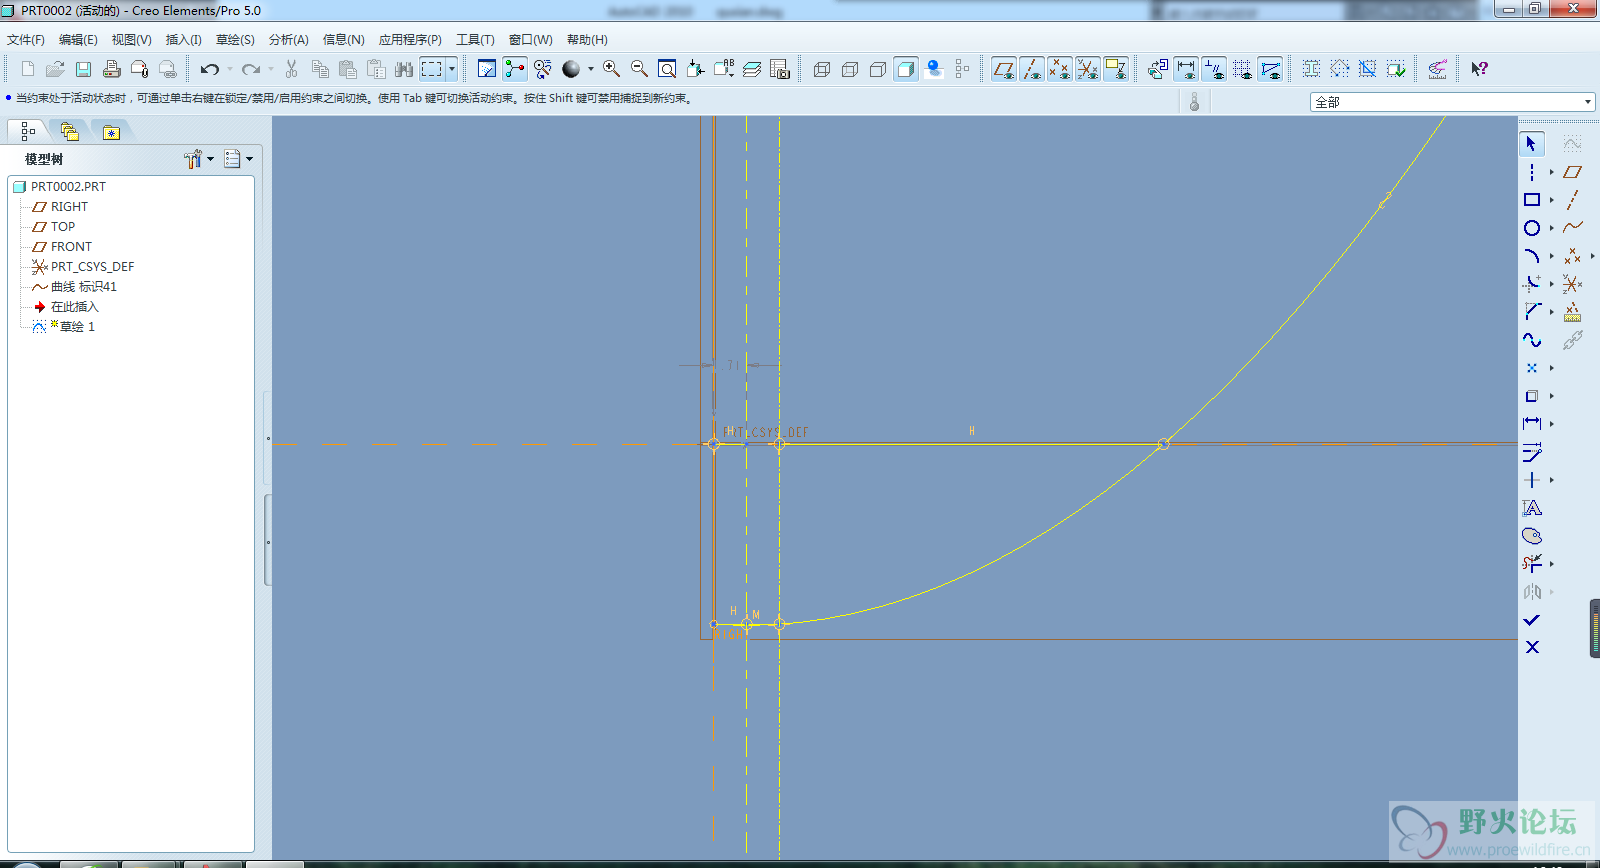Open the 编辑(E) menu

tap(78, 40)
